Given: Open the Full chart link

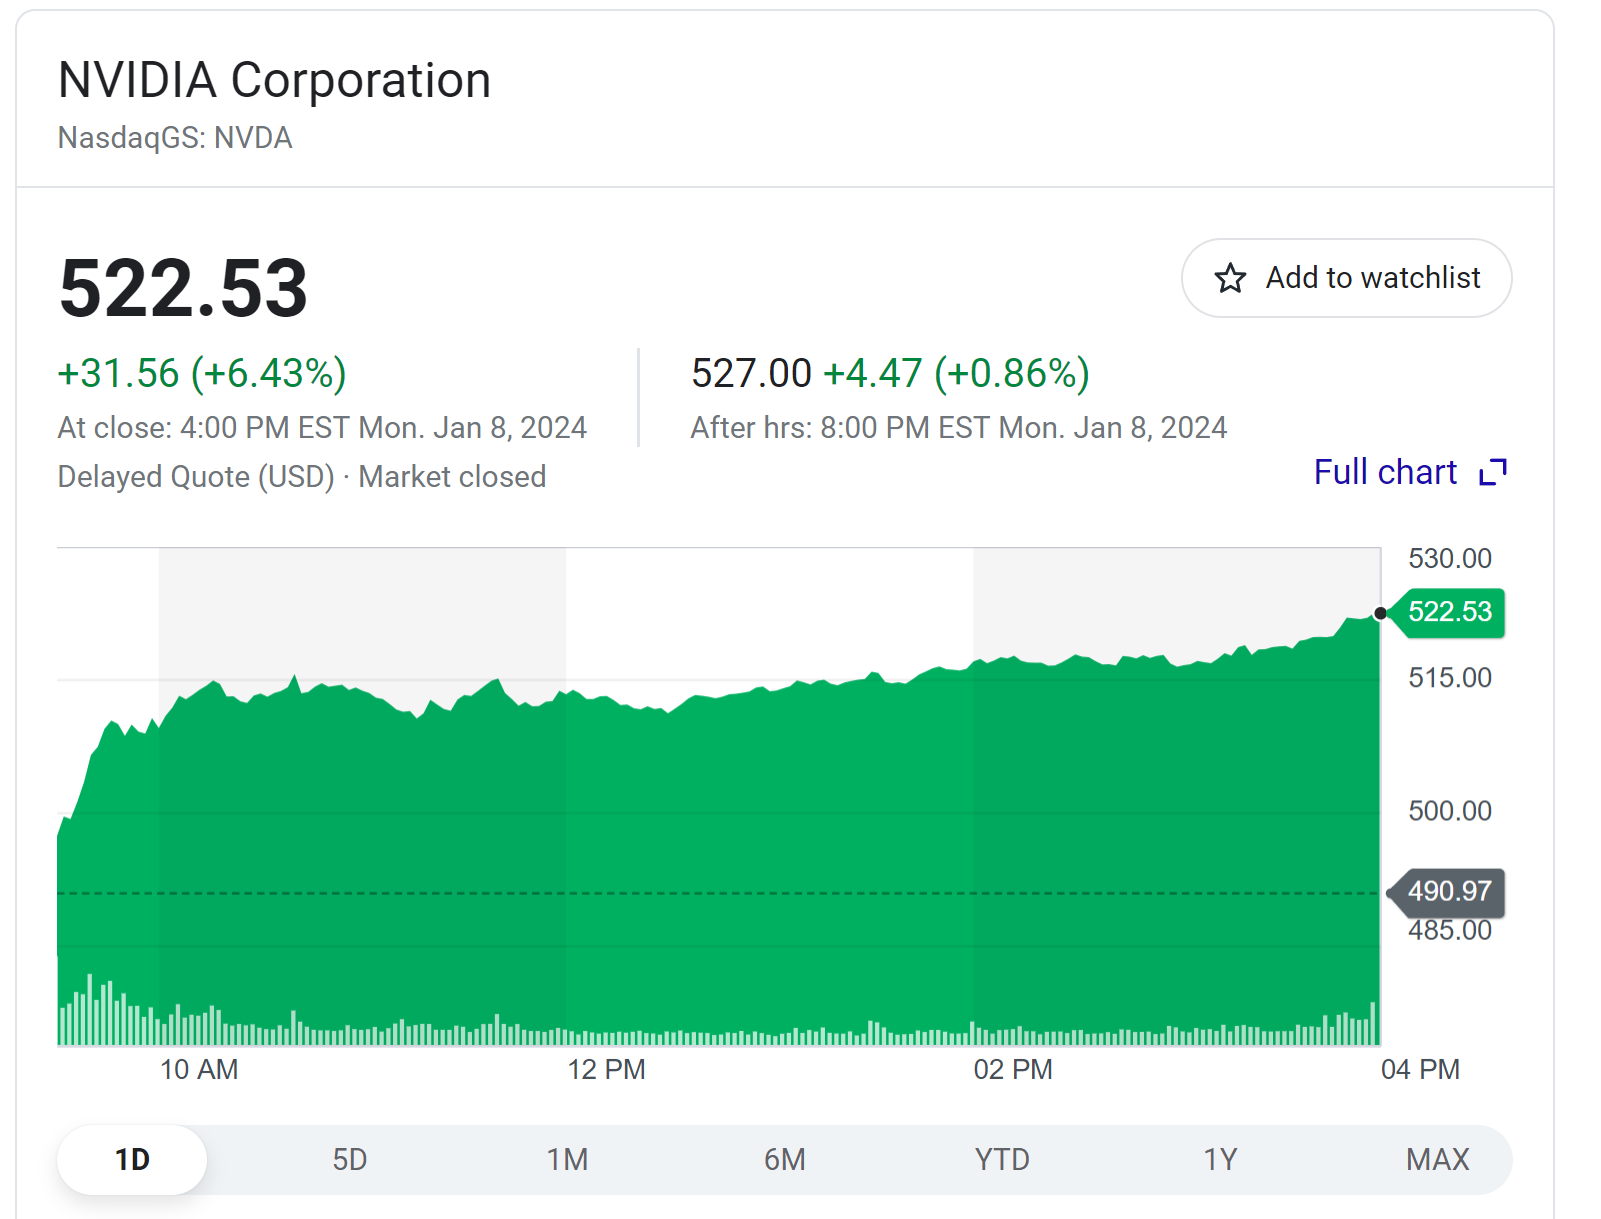Looking at the screenshot, I should 1385,472.
